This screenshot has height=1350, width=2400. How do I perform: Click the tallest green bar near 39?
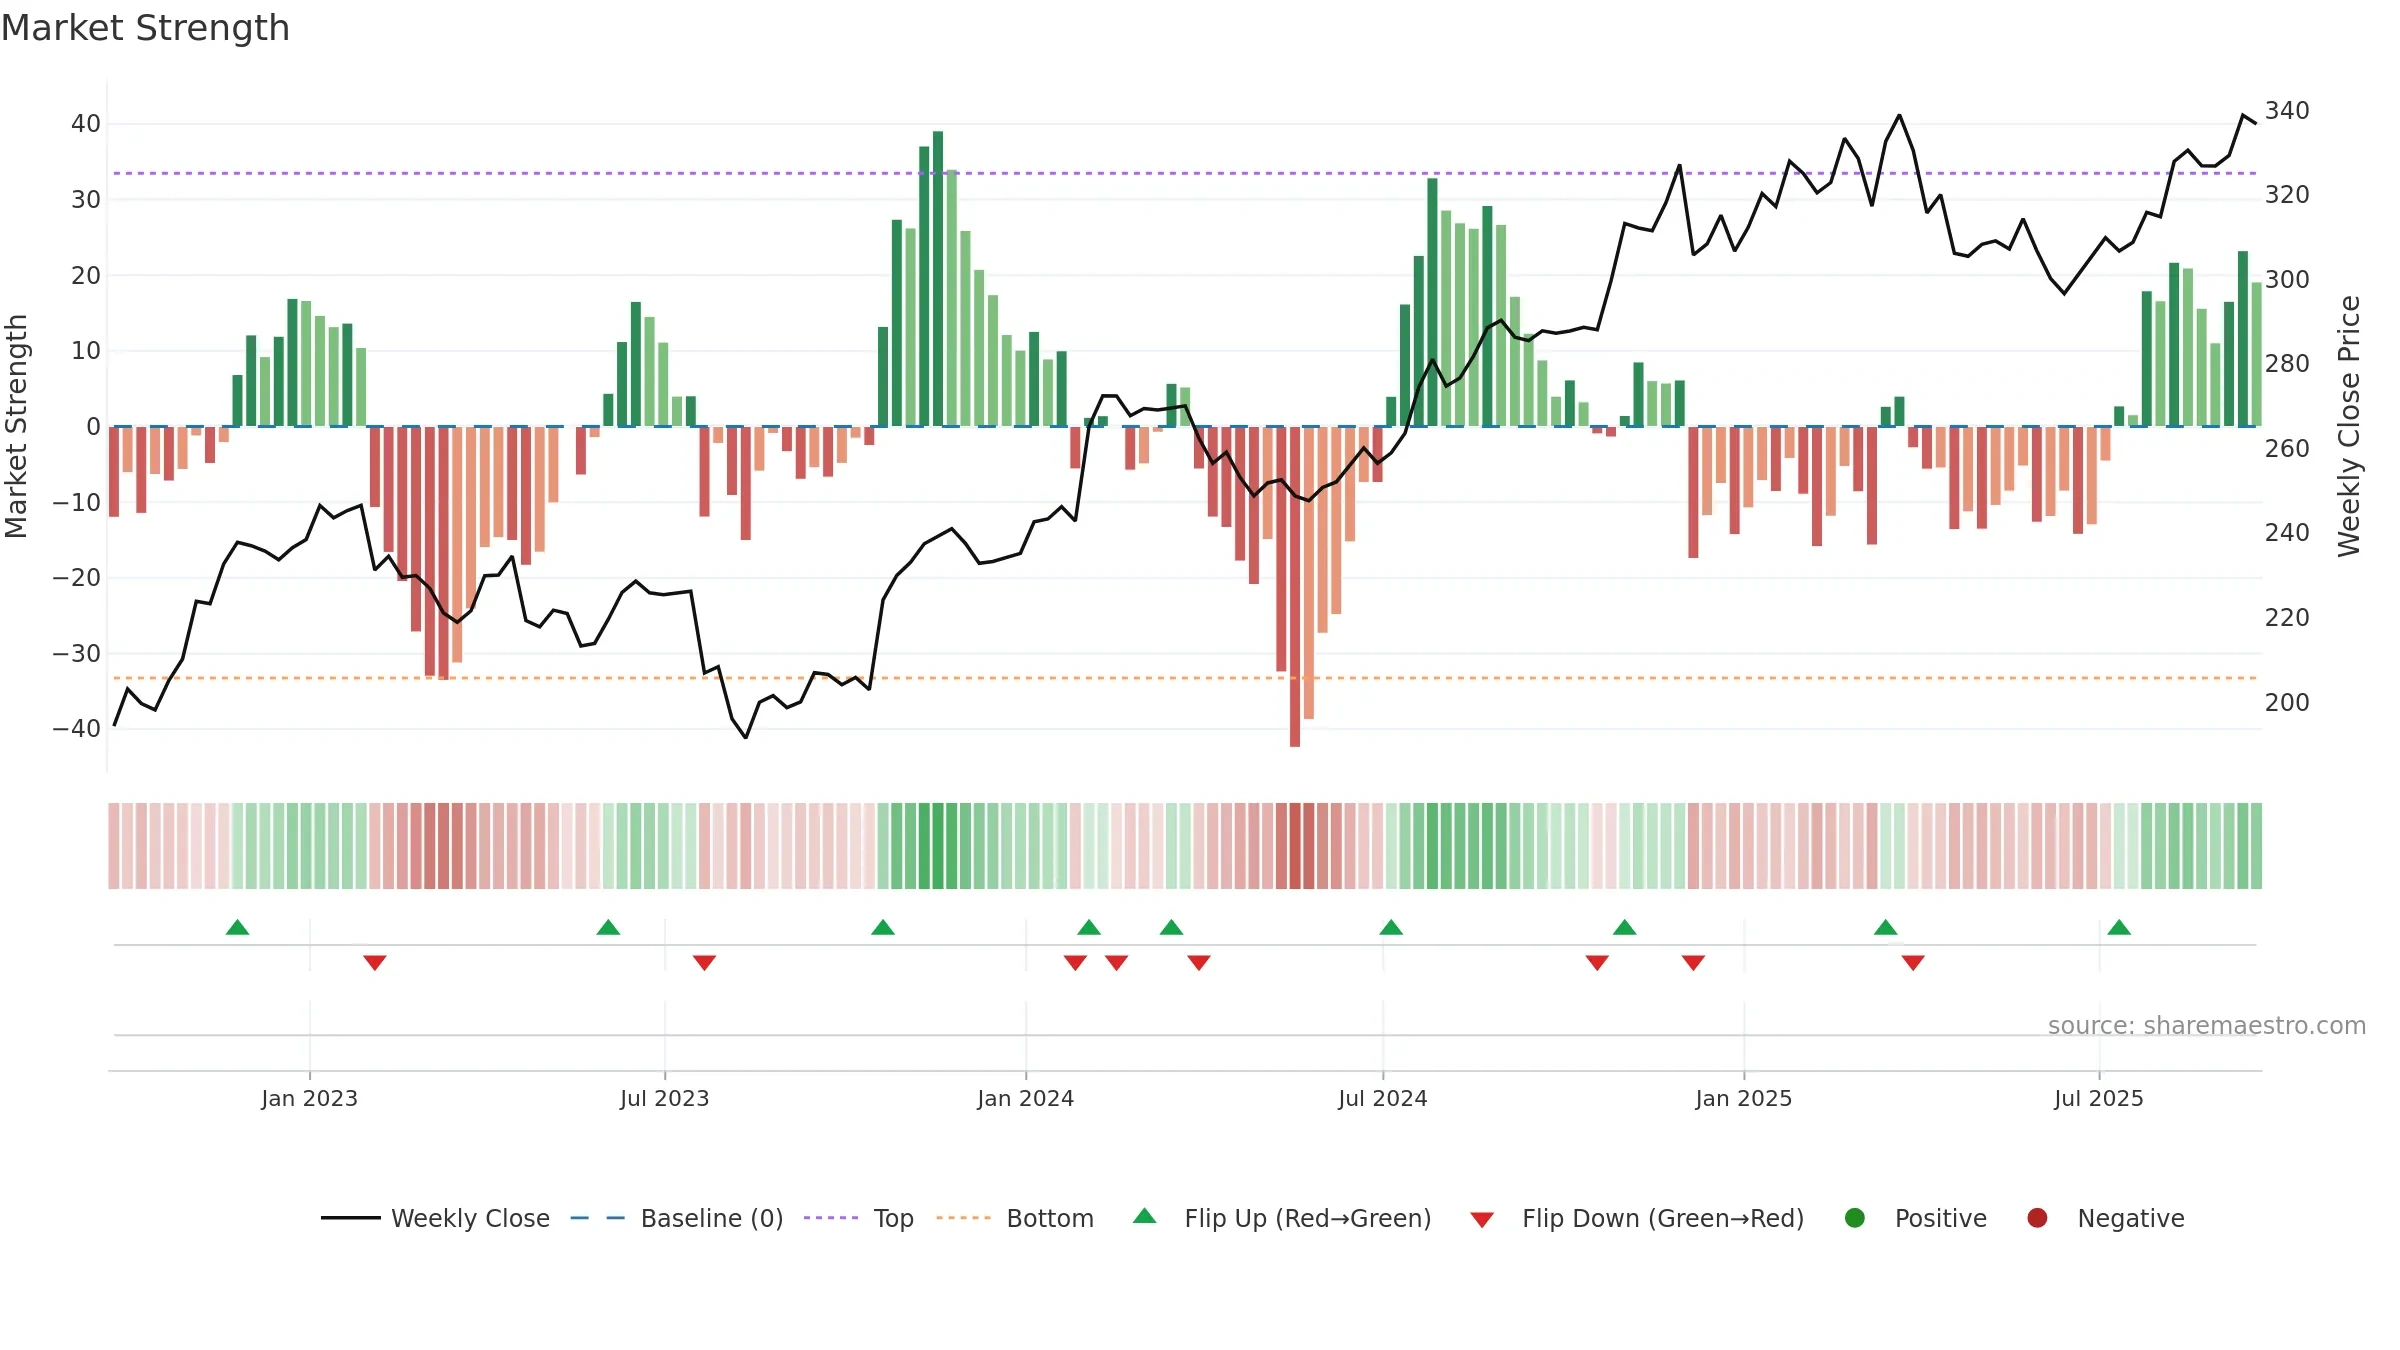938,279
